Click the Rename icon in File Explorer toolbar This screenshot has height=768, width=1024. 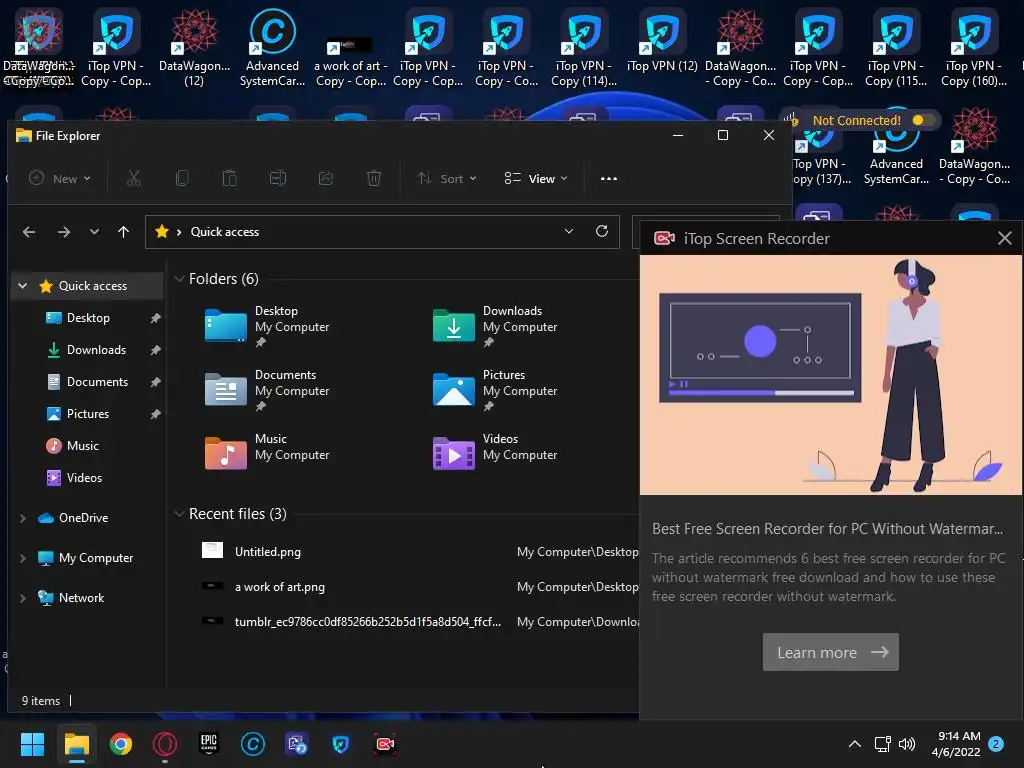(x=278, y=178)
